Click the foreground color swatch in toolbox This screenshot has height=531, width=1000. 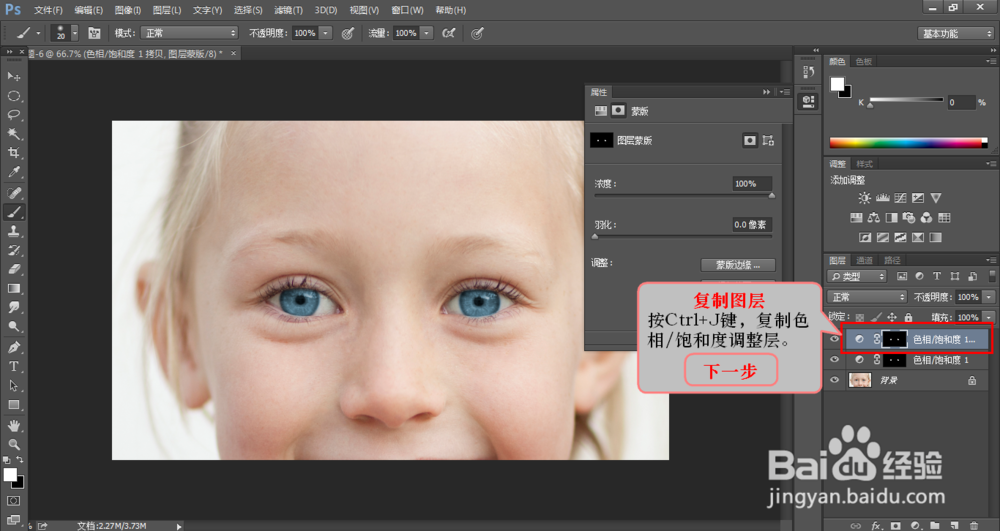[10, 474]
